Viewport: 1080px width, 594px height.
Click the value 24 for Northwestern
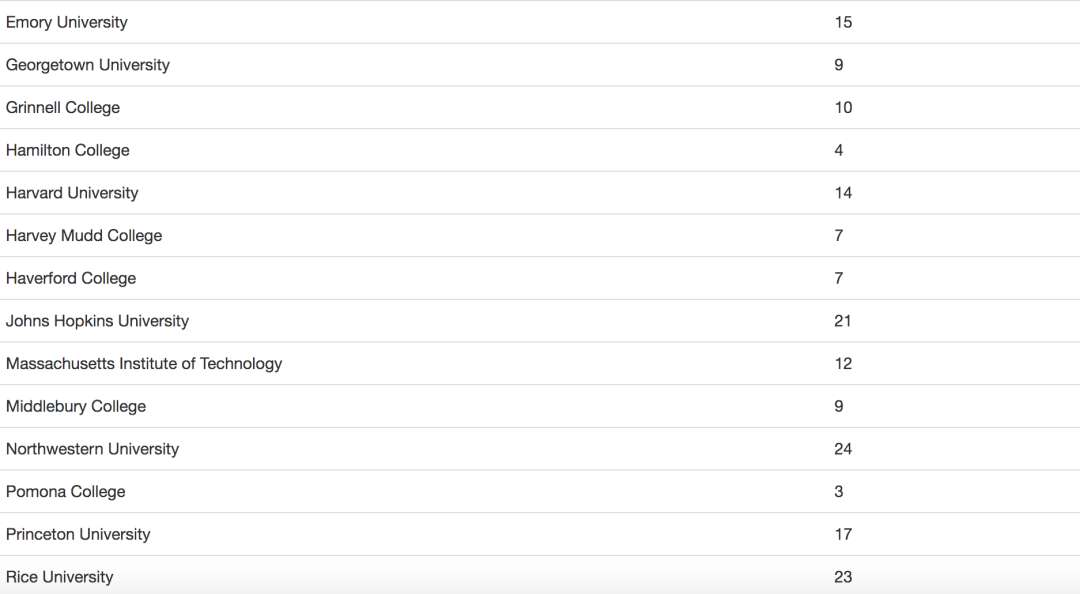pos(843,449)
